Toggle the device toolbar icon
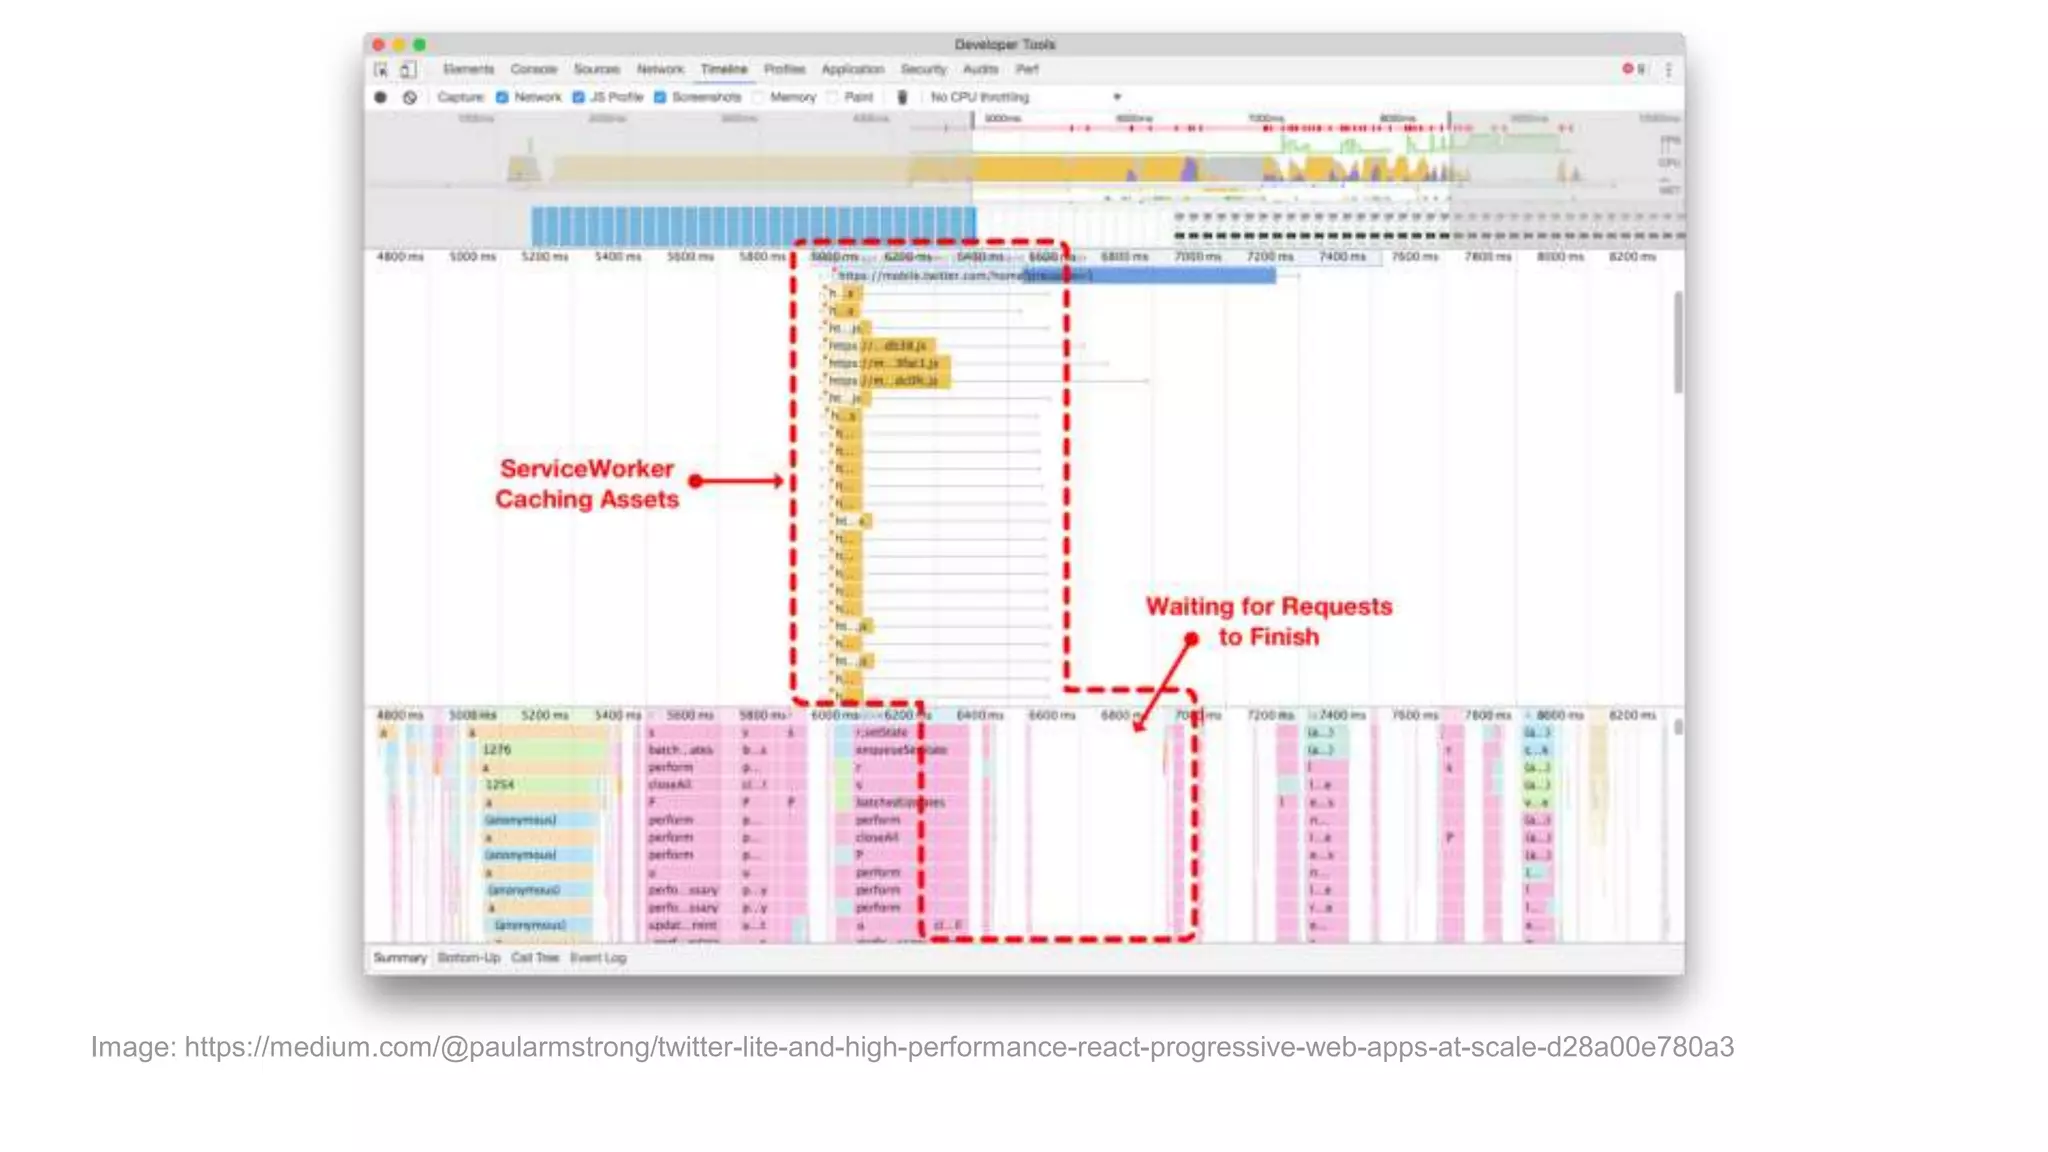 coord(407,70)
